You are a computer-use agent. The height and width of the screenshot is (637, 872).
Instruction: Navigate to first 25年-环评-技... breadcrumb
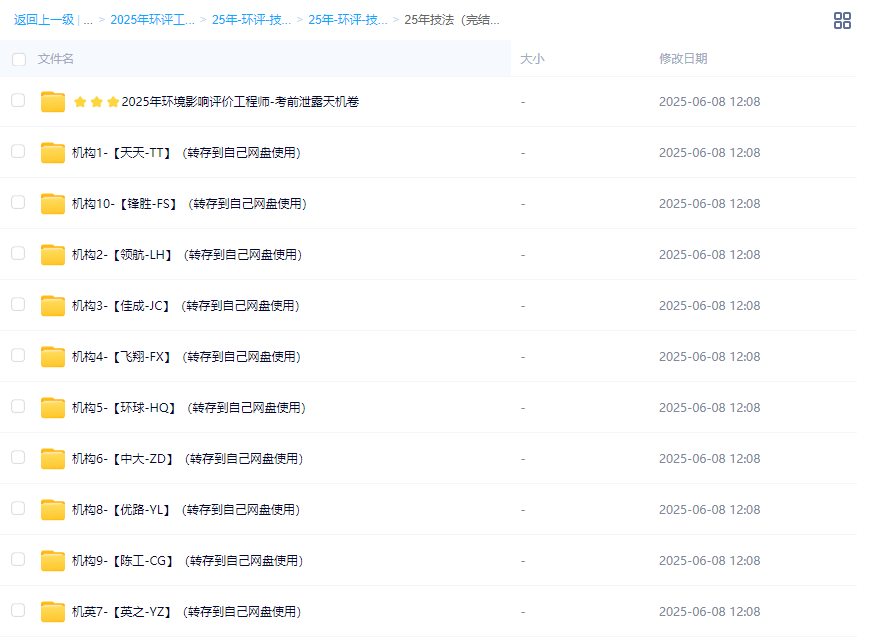pos(251,20)
